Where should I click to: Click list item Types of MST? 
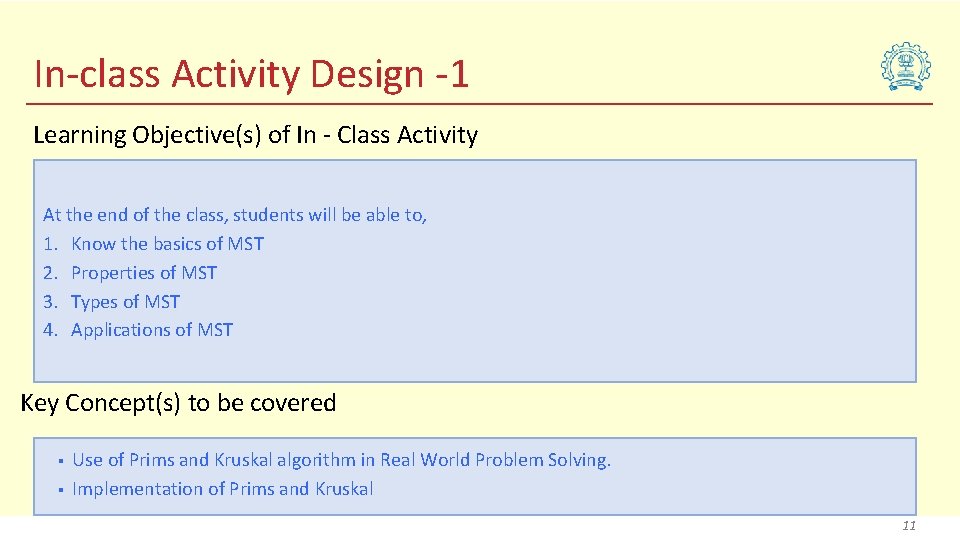125,301
